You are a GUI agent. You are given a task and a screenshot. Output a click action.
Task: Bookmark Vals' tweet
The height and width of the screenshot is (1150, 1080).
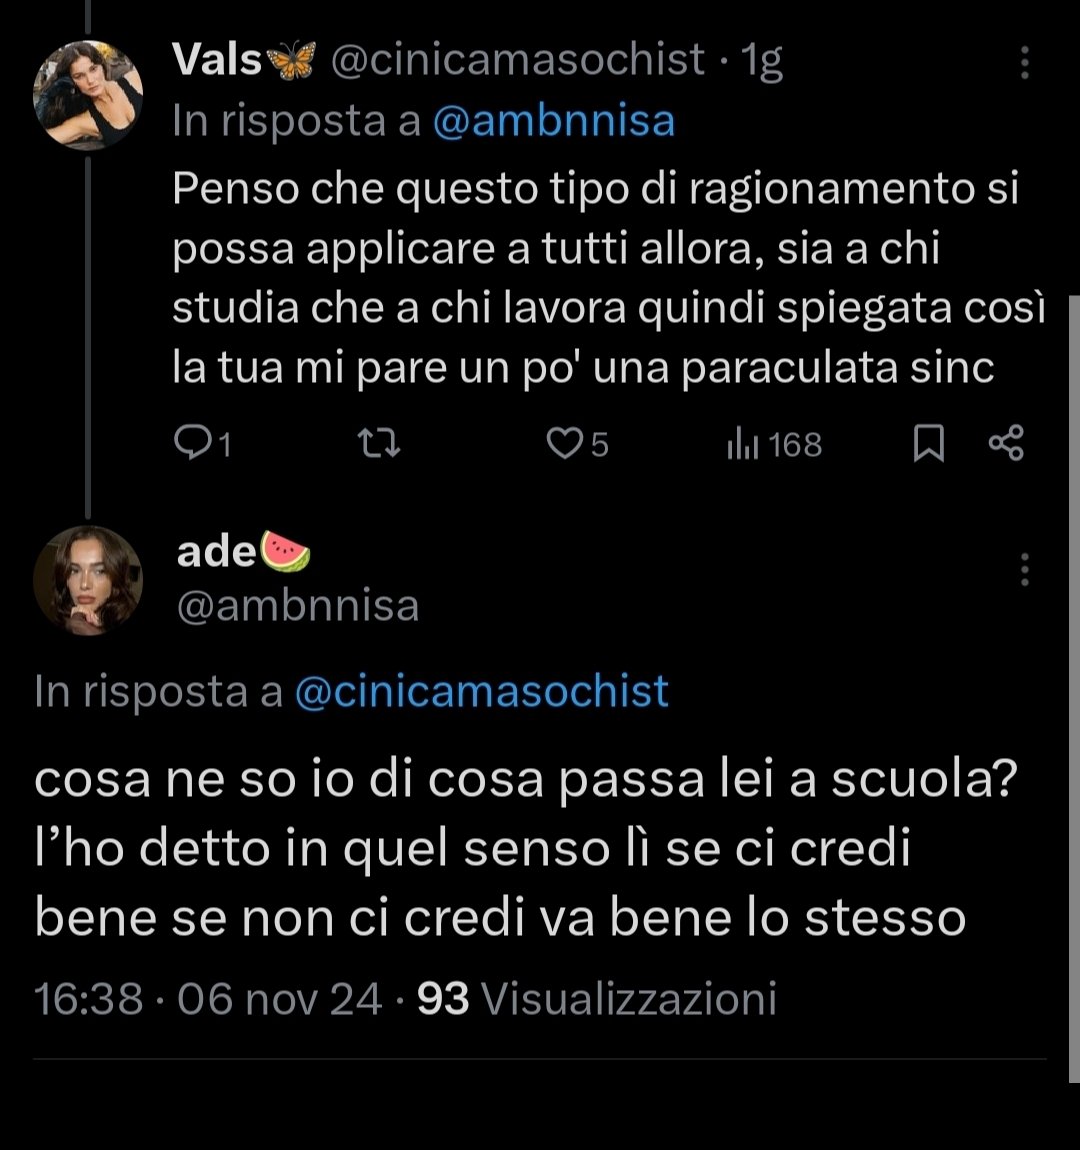coord(928,444)
